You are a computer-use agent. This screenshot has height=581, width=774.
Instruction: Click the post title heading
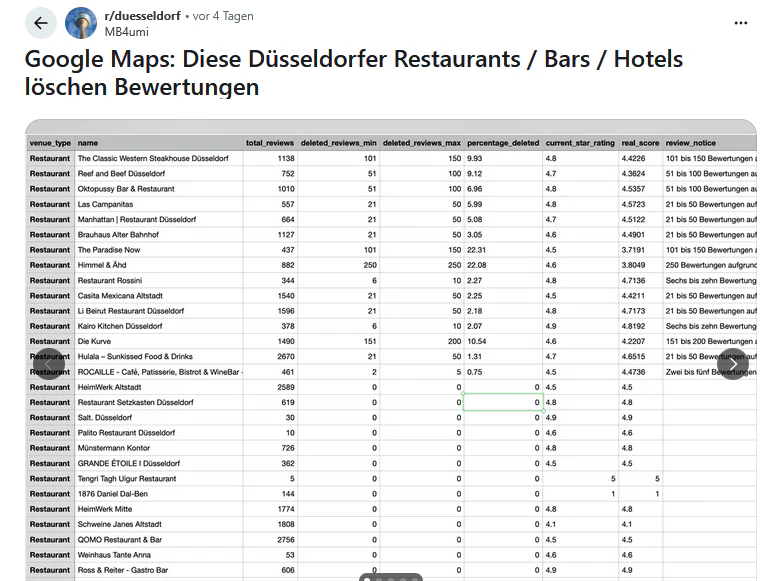353,73
